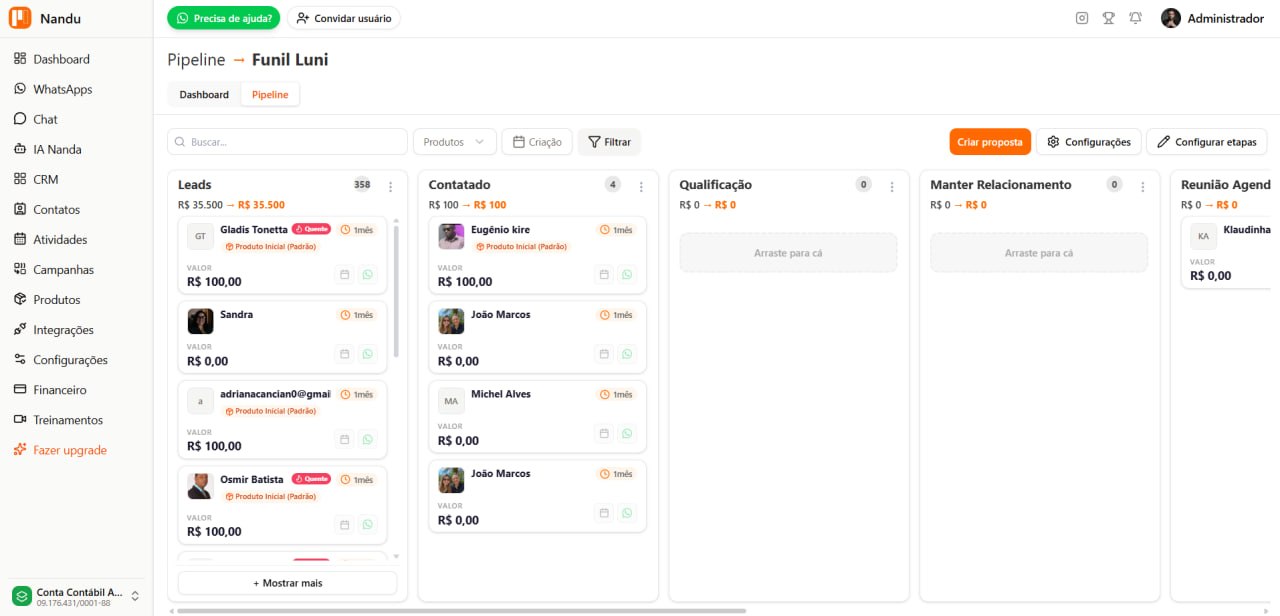Open Leads column options menu
The width and height of the screenshot is (1280, 616).
(391, 187)
